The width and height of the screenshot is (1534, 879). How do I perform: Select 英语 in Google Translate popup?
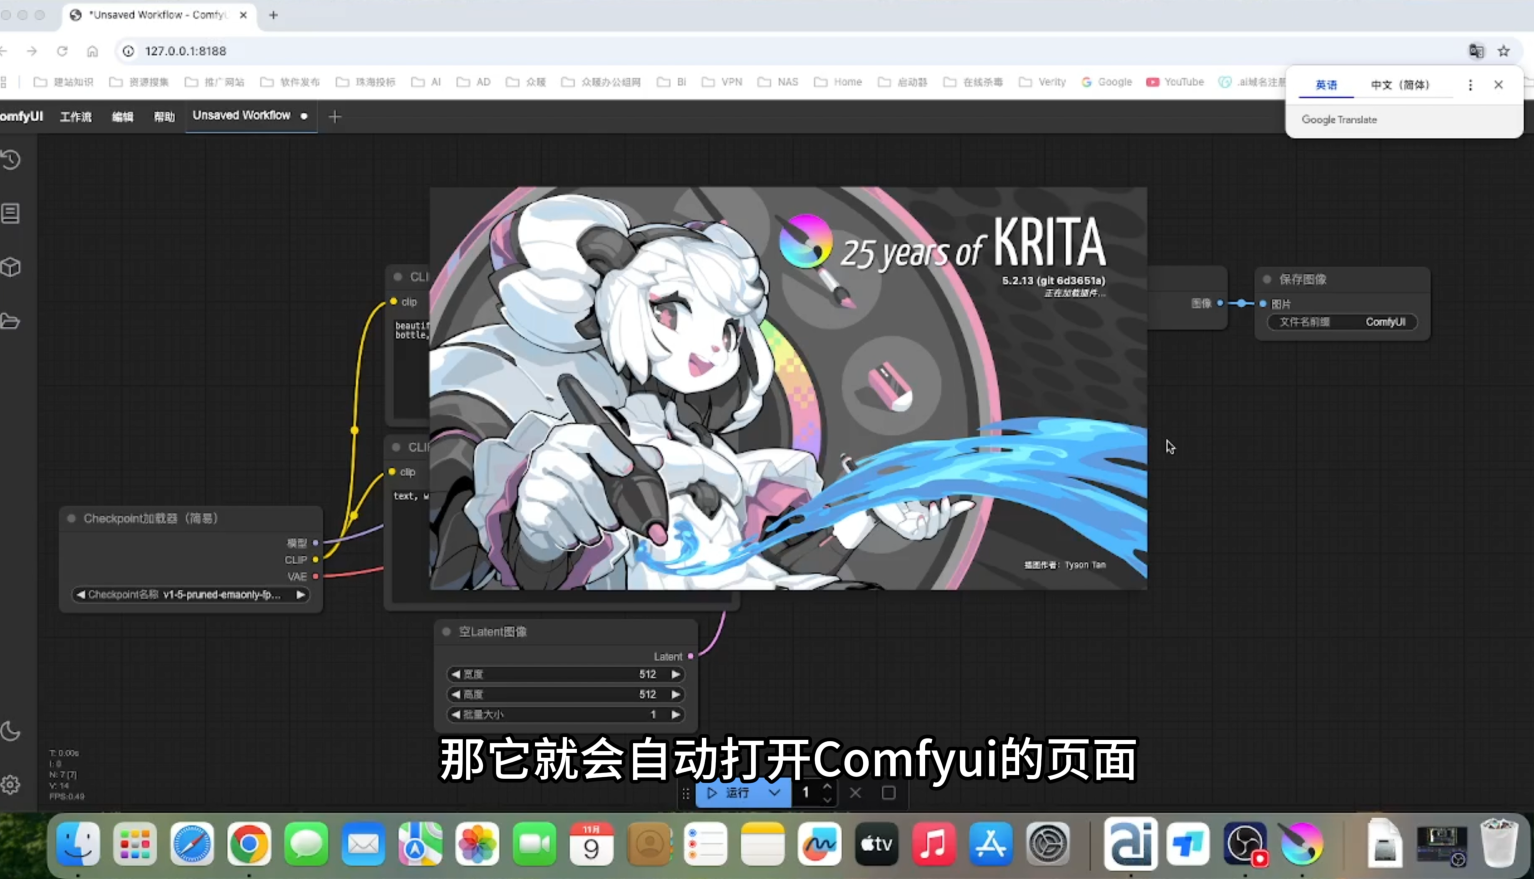pyautogui.click(x=1326, y=85)
